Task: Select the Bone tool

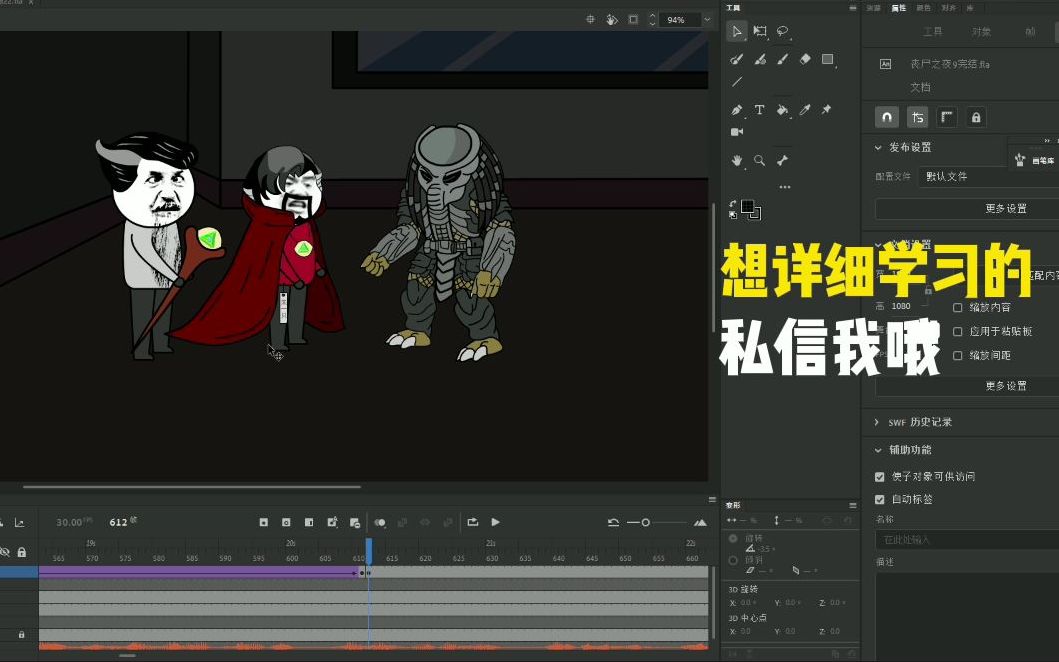Action: 783,160
